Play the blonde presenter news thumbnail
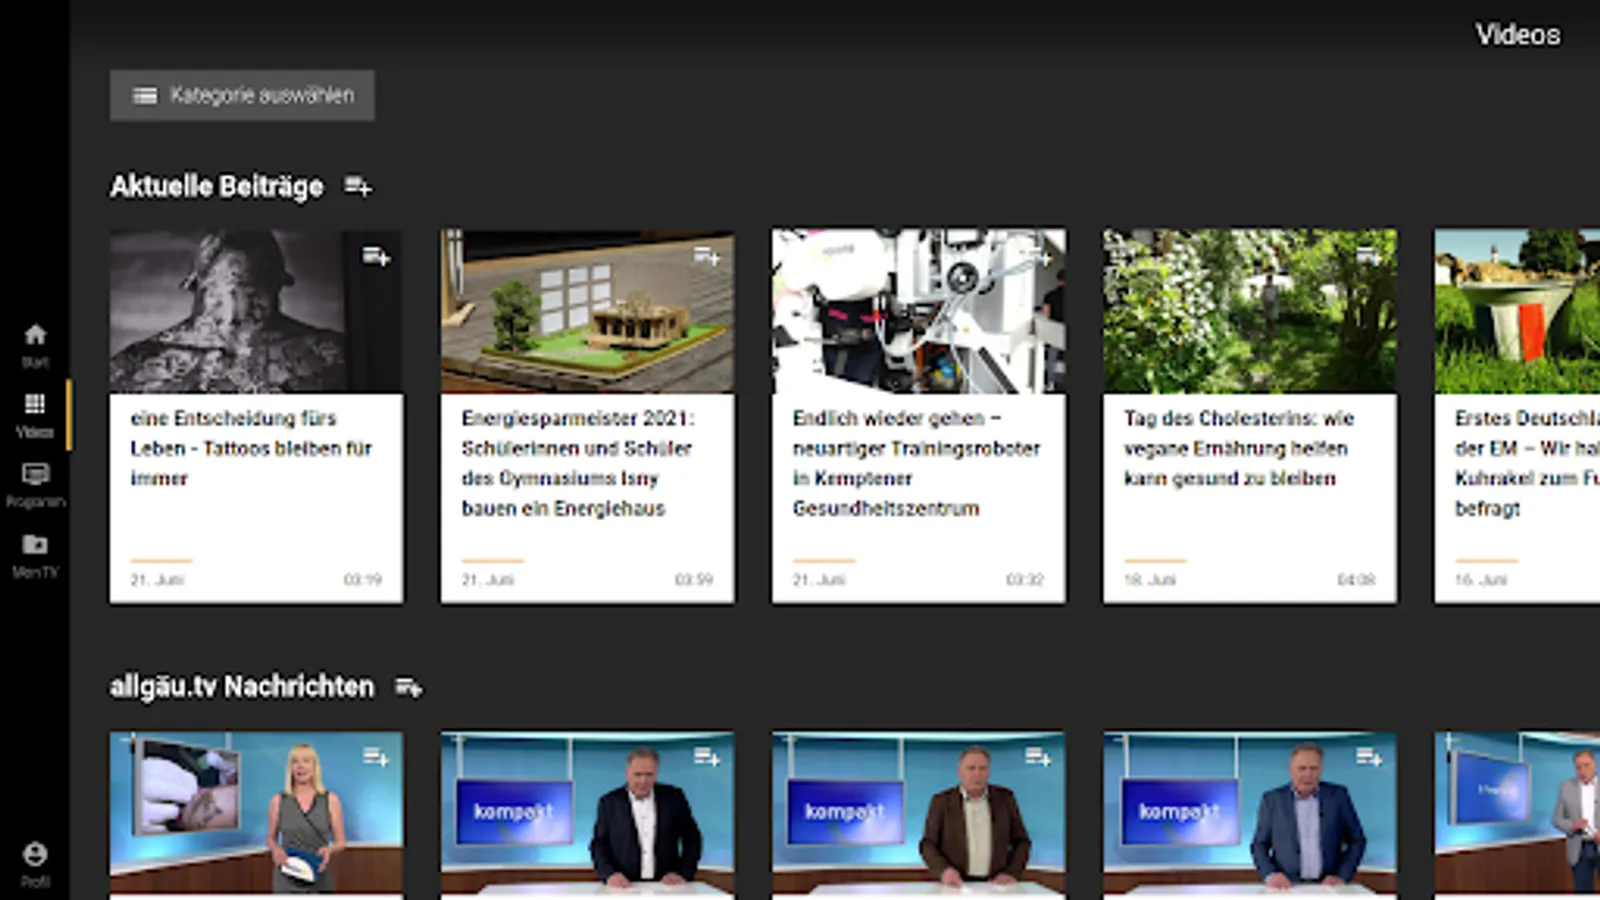Image resolution: width=1600 pixels, height=900 pixels. click(x=256, y=813)
